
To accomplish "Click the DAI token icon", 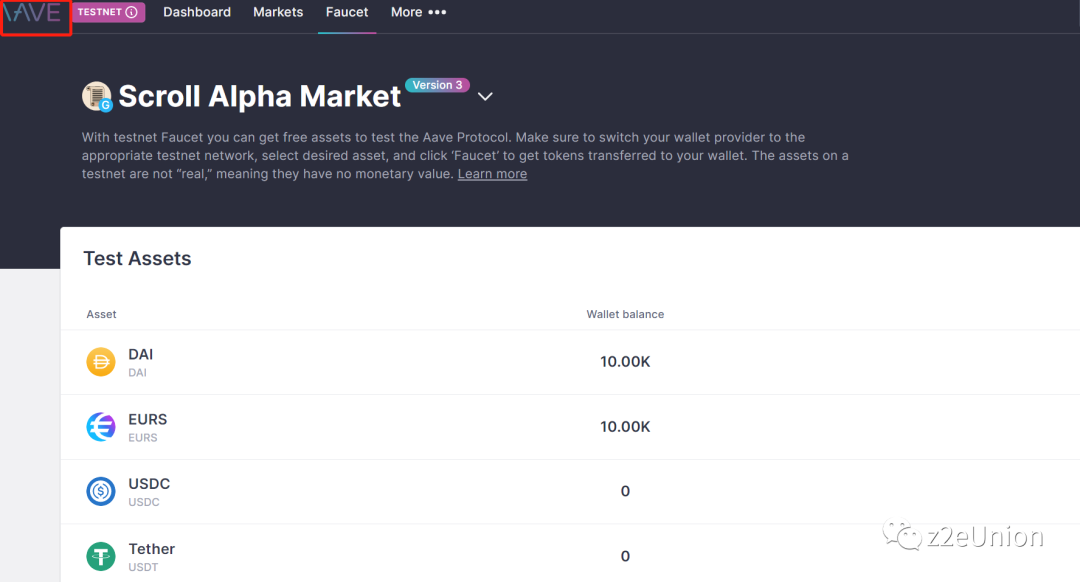I will pos(101,362).
